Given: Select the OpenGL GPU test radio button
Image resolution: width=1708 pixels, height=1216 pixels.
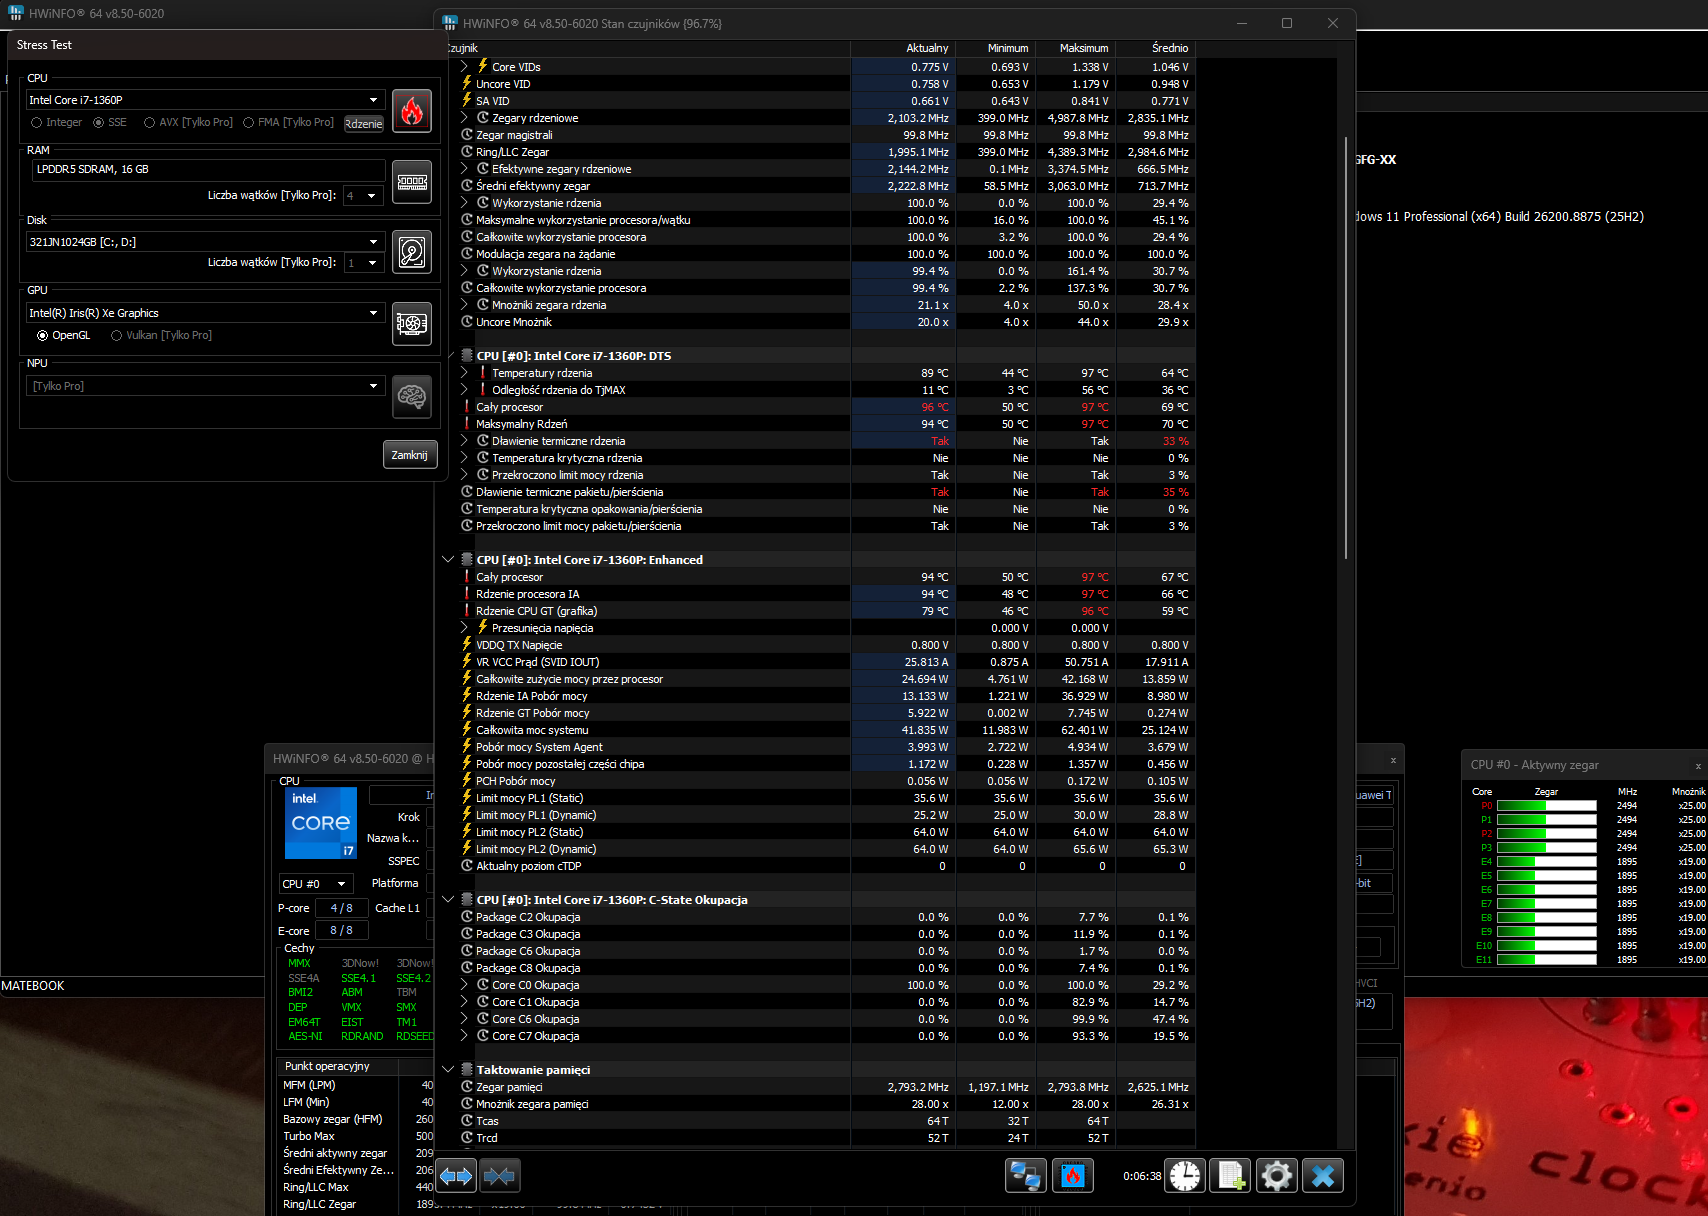Looking at the screenshot, I should [43, 336].
